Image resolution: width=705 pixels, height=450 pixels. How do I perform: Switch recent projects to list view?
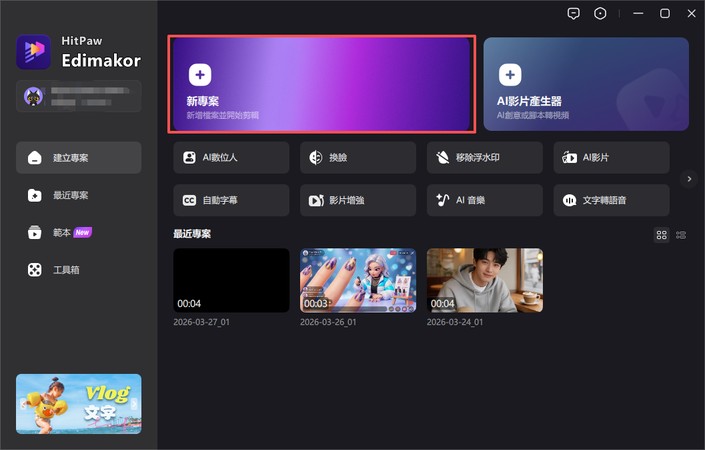(x=681, y=235)
